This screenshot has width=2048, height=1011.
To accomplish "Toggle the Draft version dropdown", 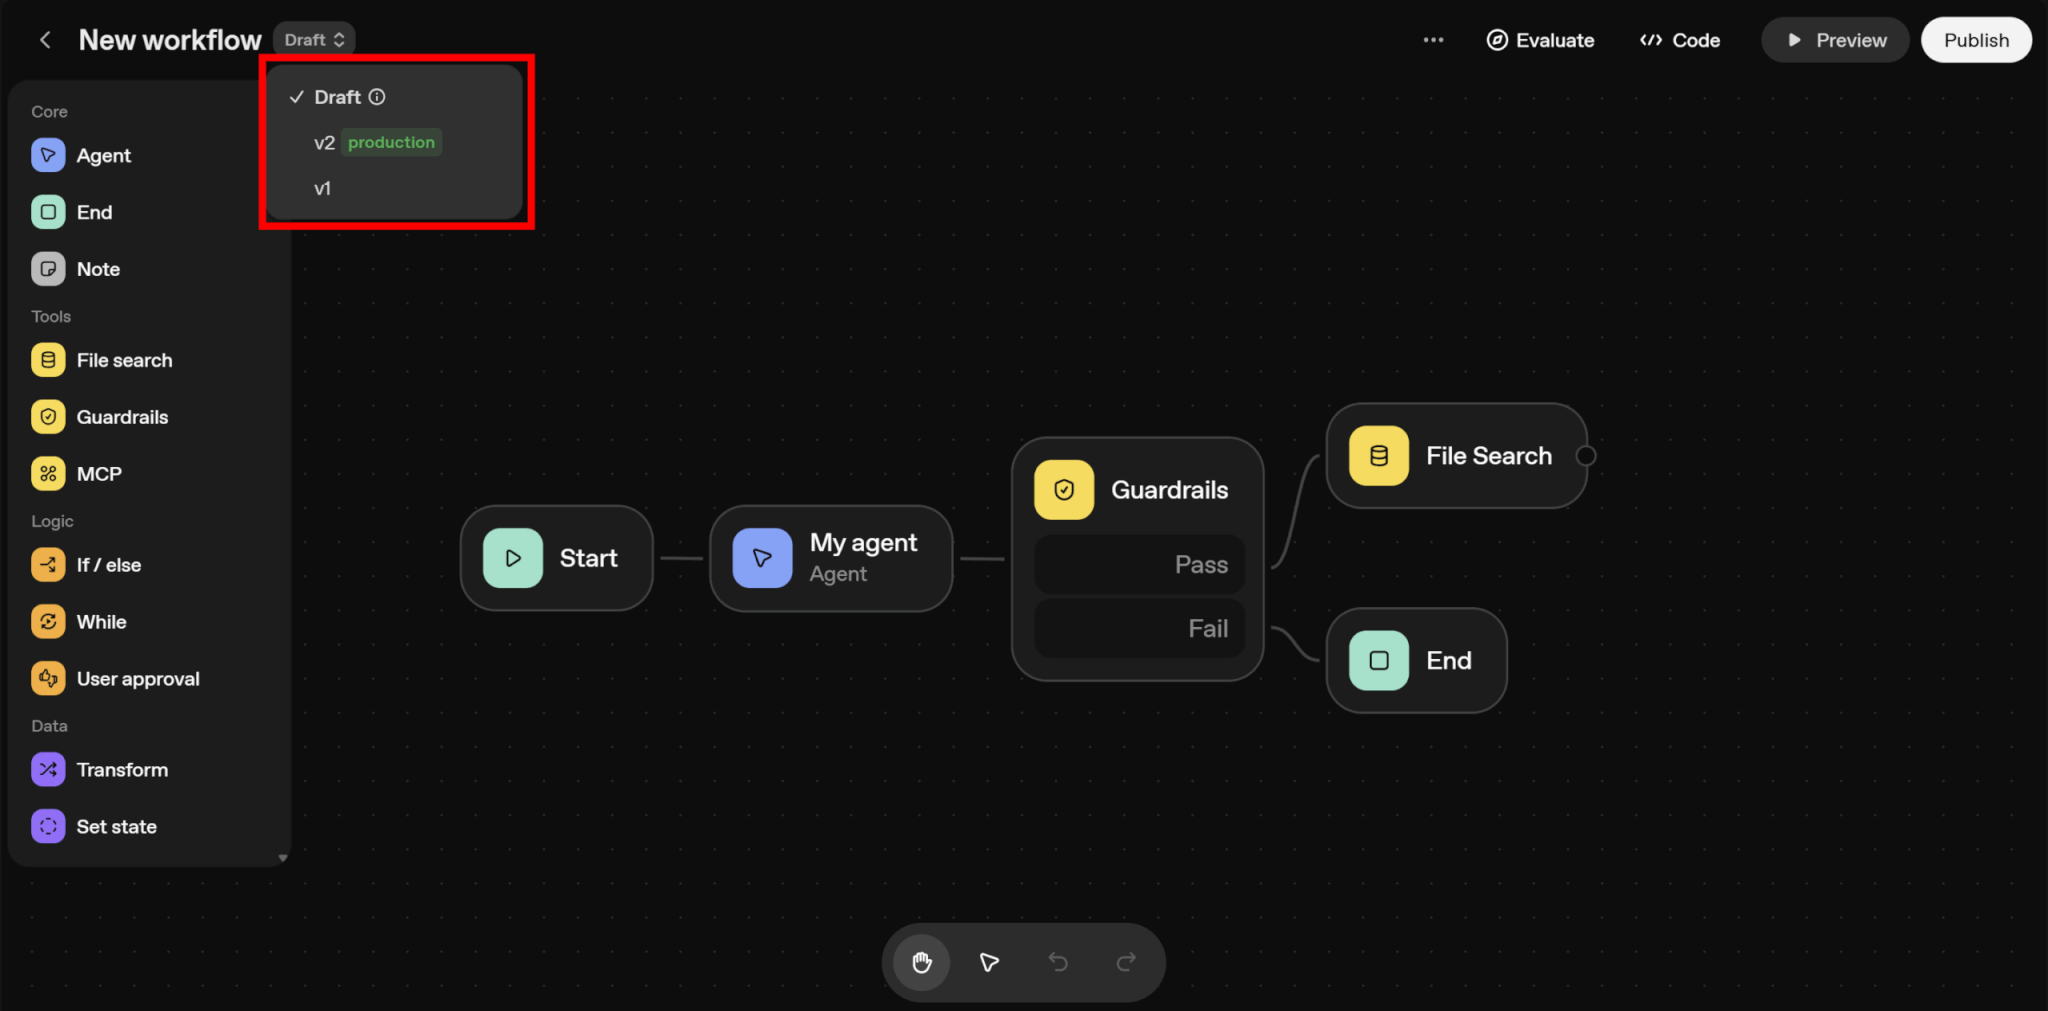I will [314, 40].
